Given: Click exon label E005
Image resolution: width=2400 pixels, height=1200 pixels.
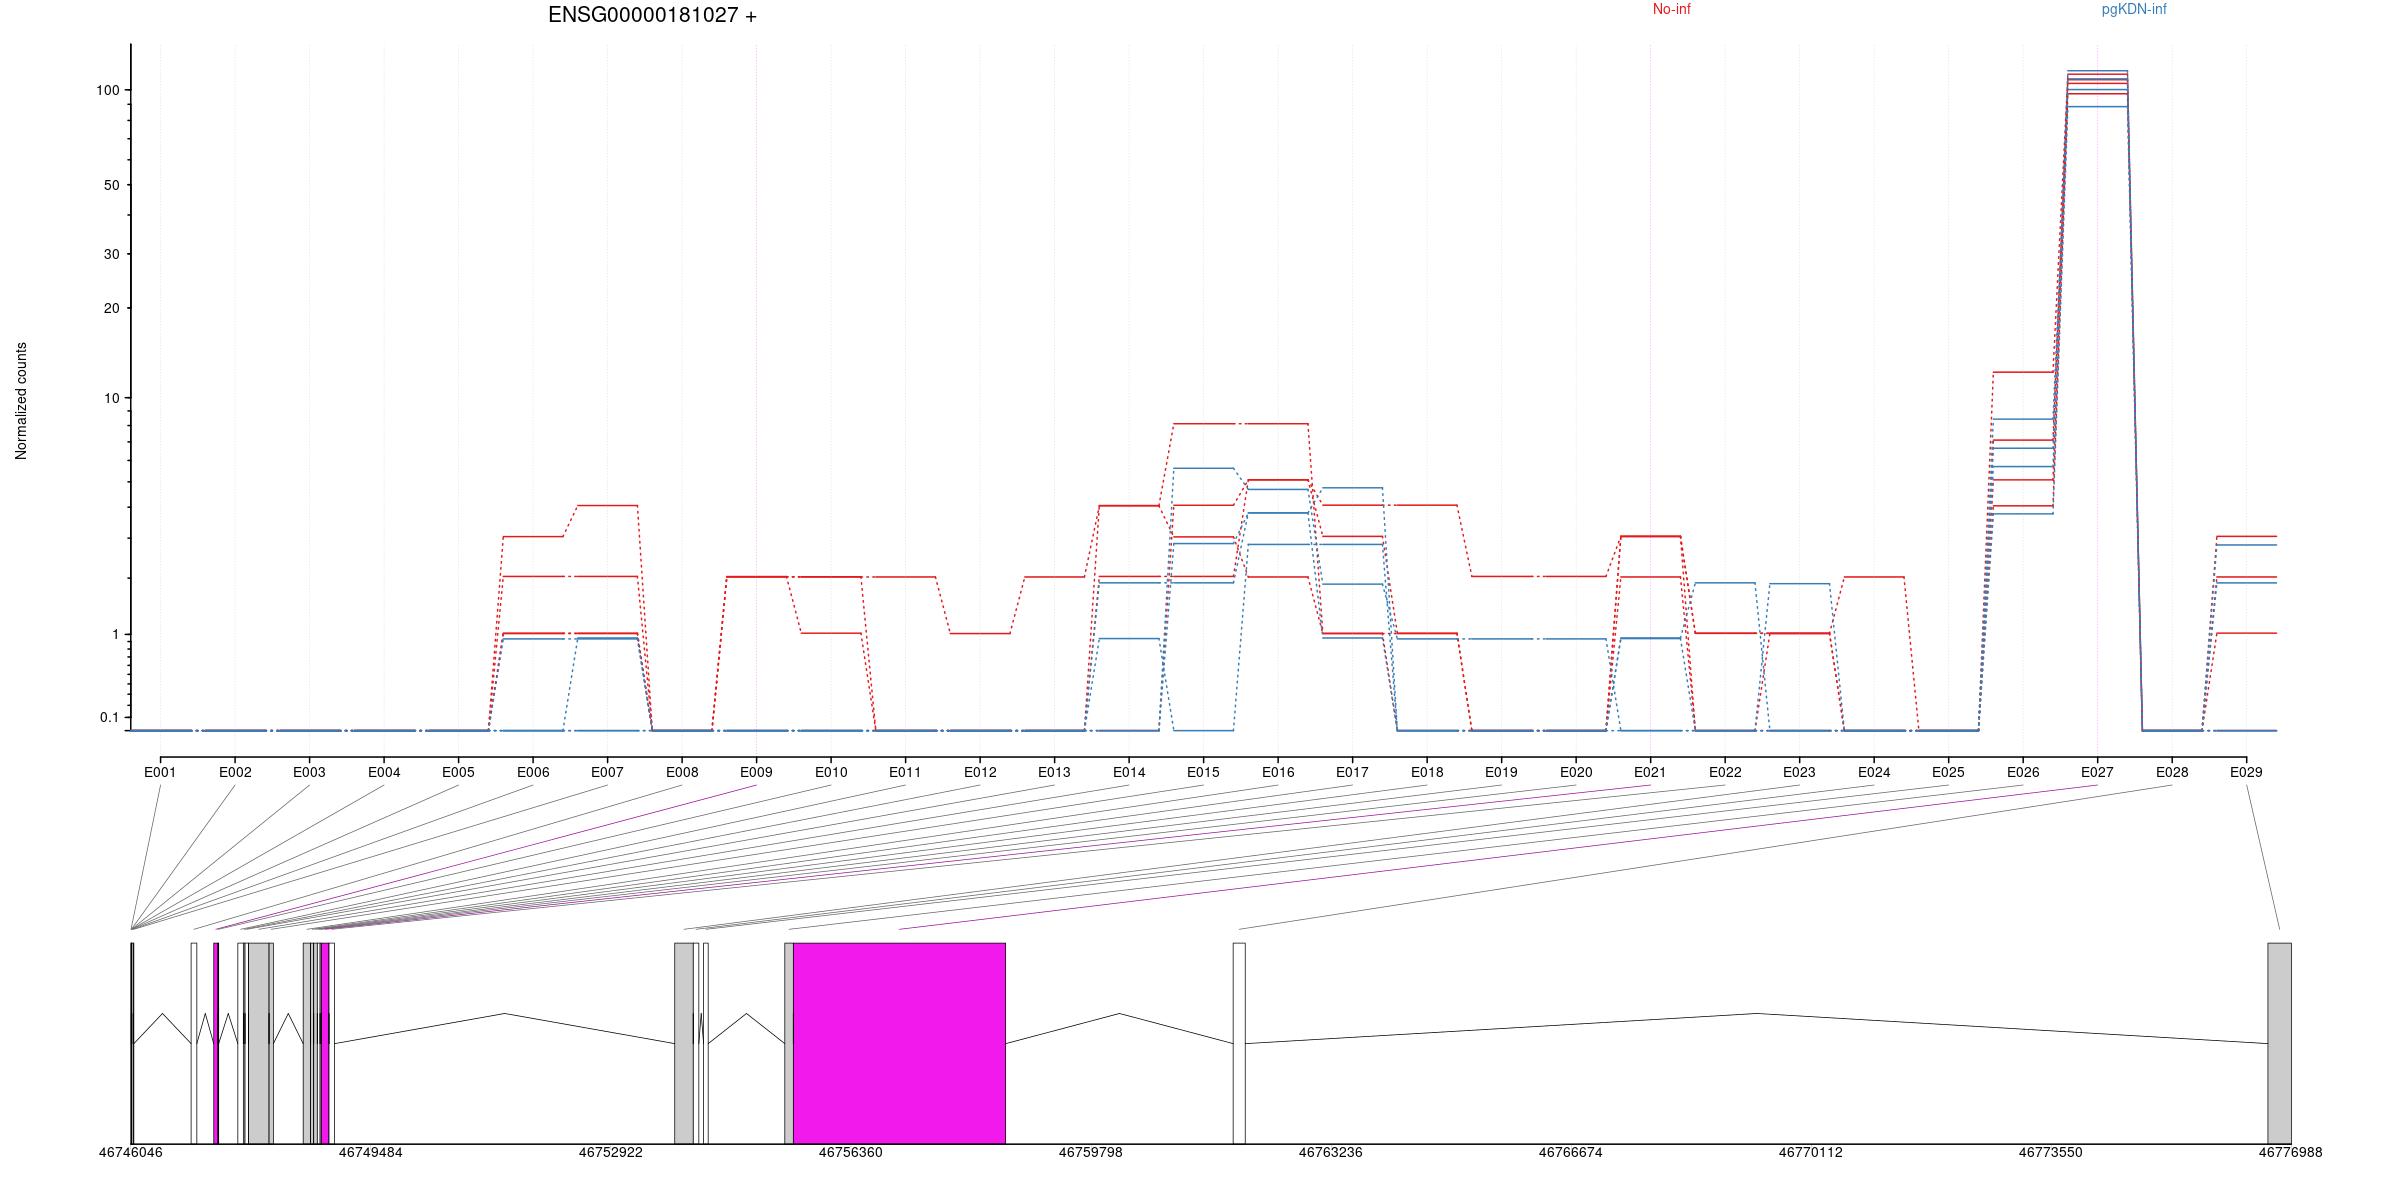Looking at the screenshot, I should pyautogui.click(x=458, y=772).
